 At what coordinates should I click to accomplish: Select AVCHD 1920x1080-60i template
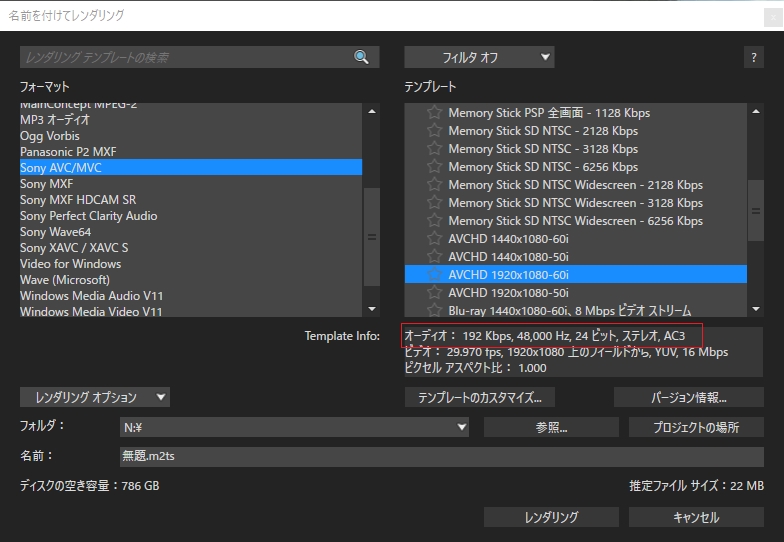[576, 274]
